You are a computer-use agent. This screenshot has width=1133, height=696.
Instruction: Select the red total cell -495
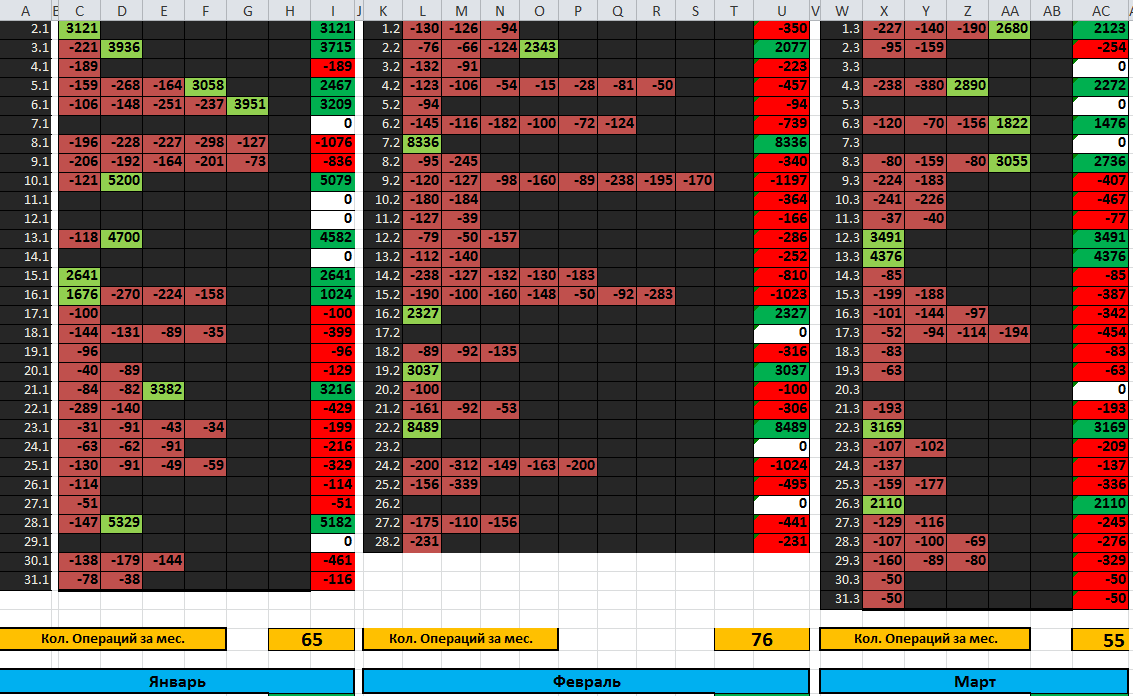(x=781, y=484)
